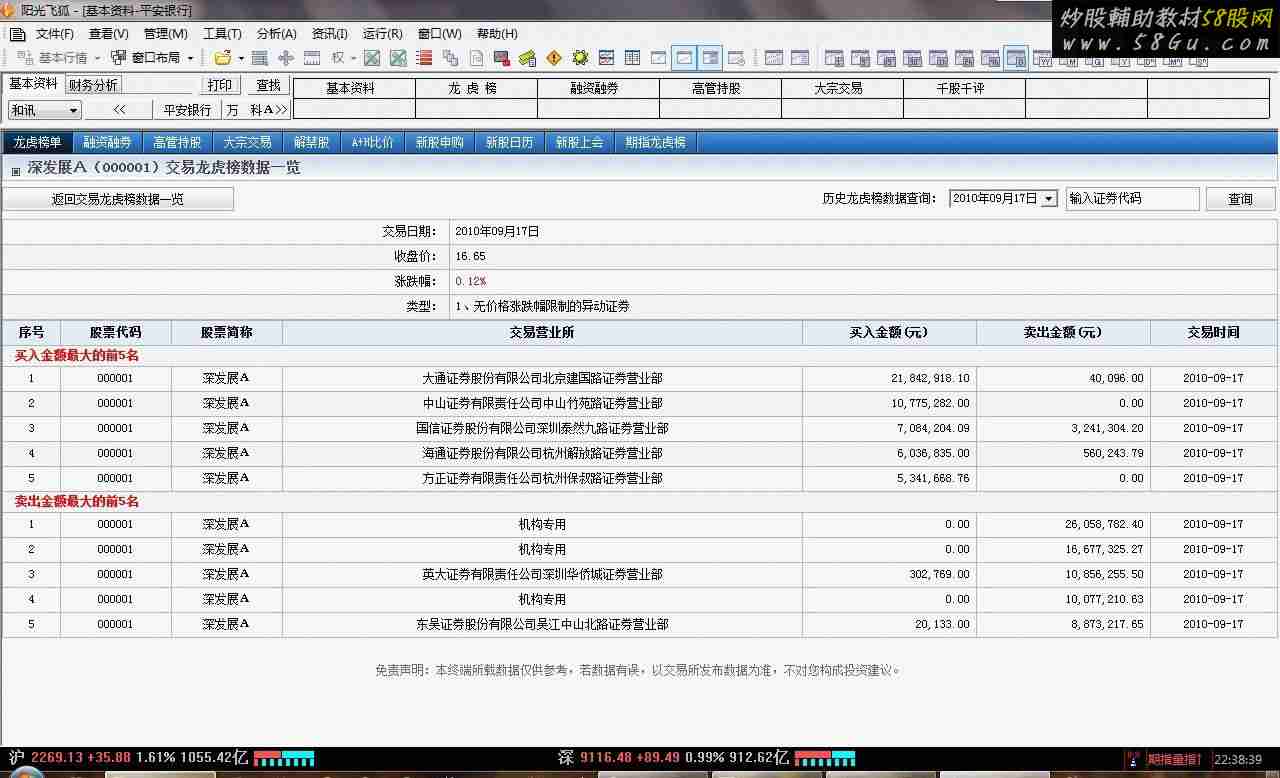
Task: Click the Q period chart icon
Action: pos(1097,62)
